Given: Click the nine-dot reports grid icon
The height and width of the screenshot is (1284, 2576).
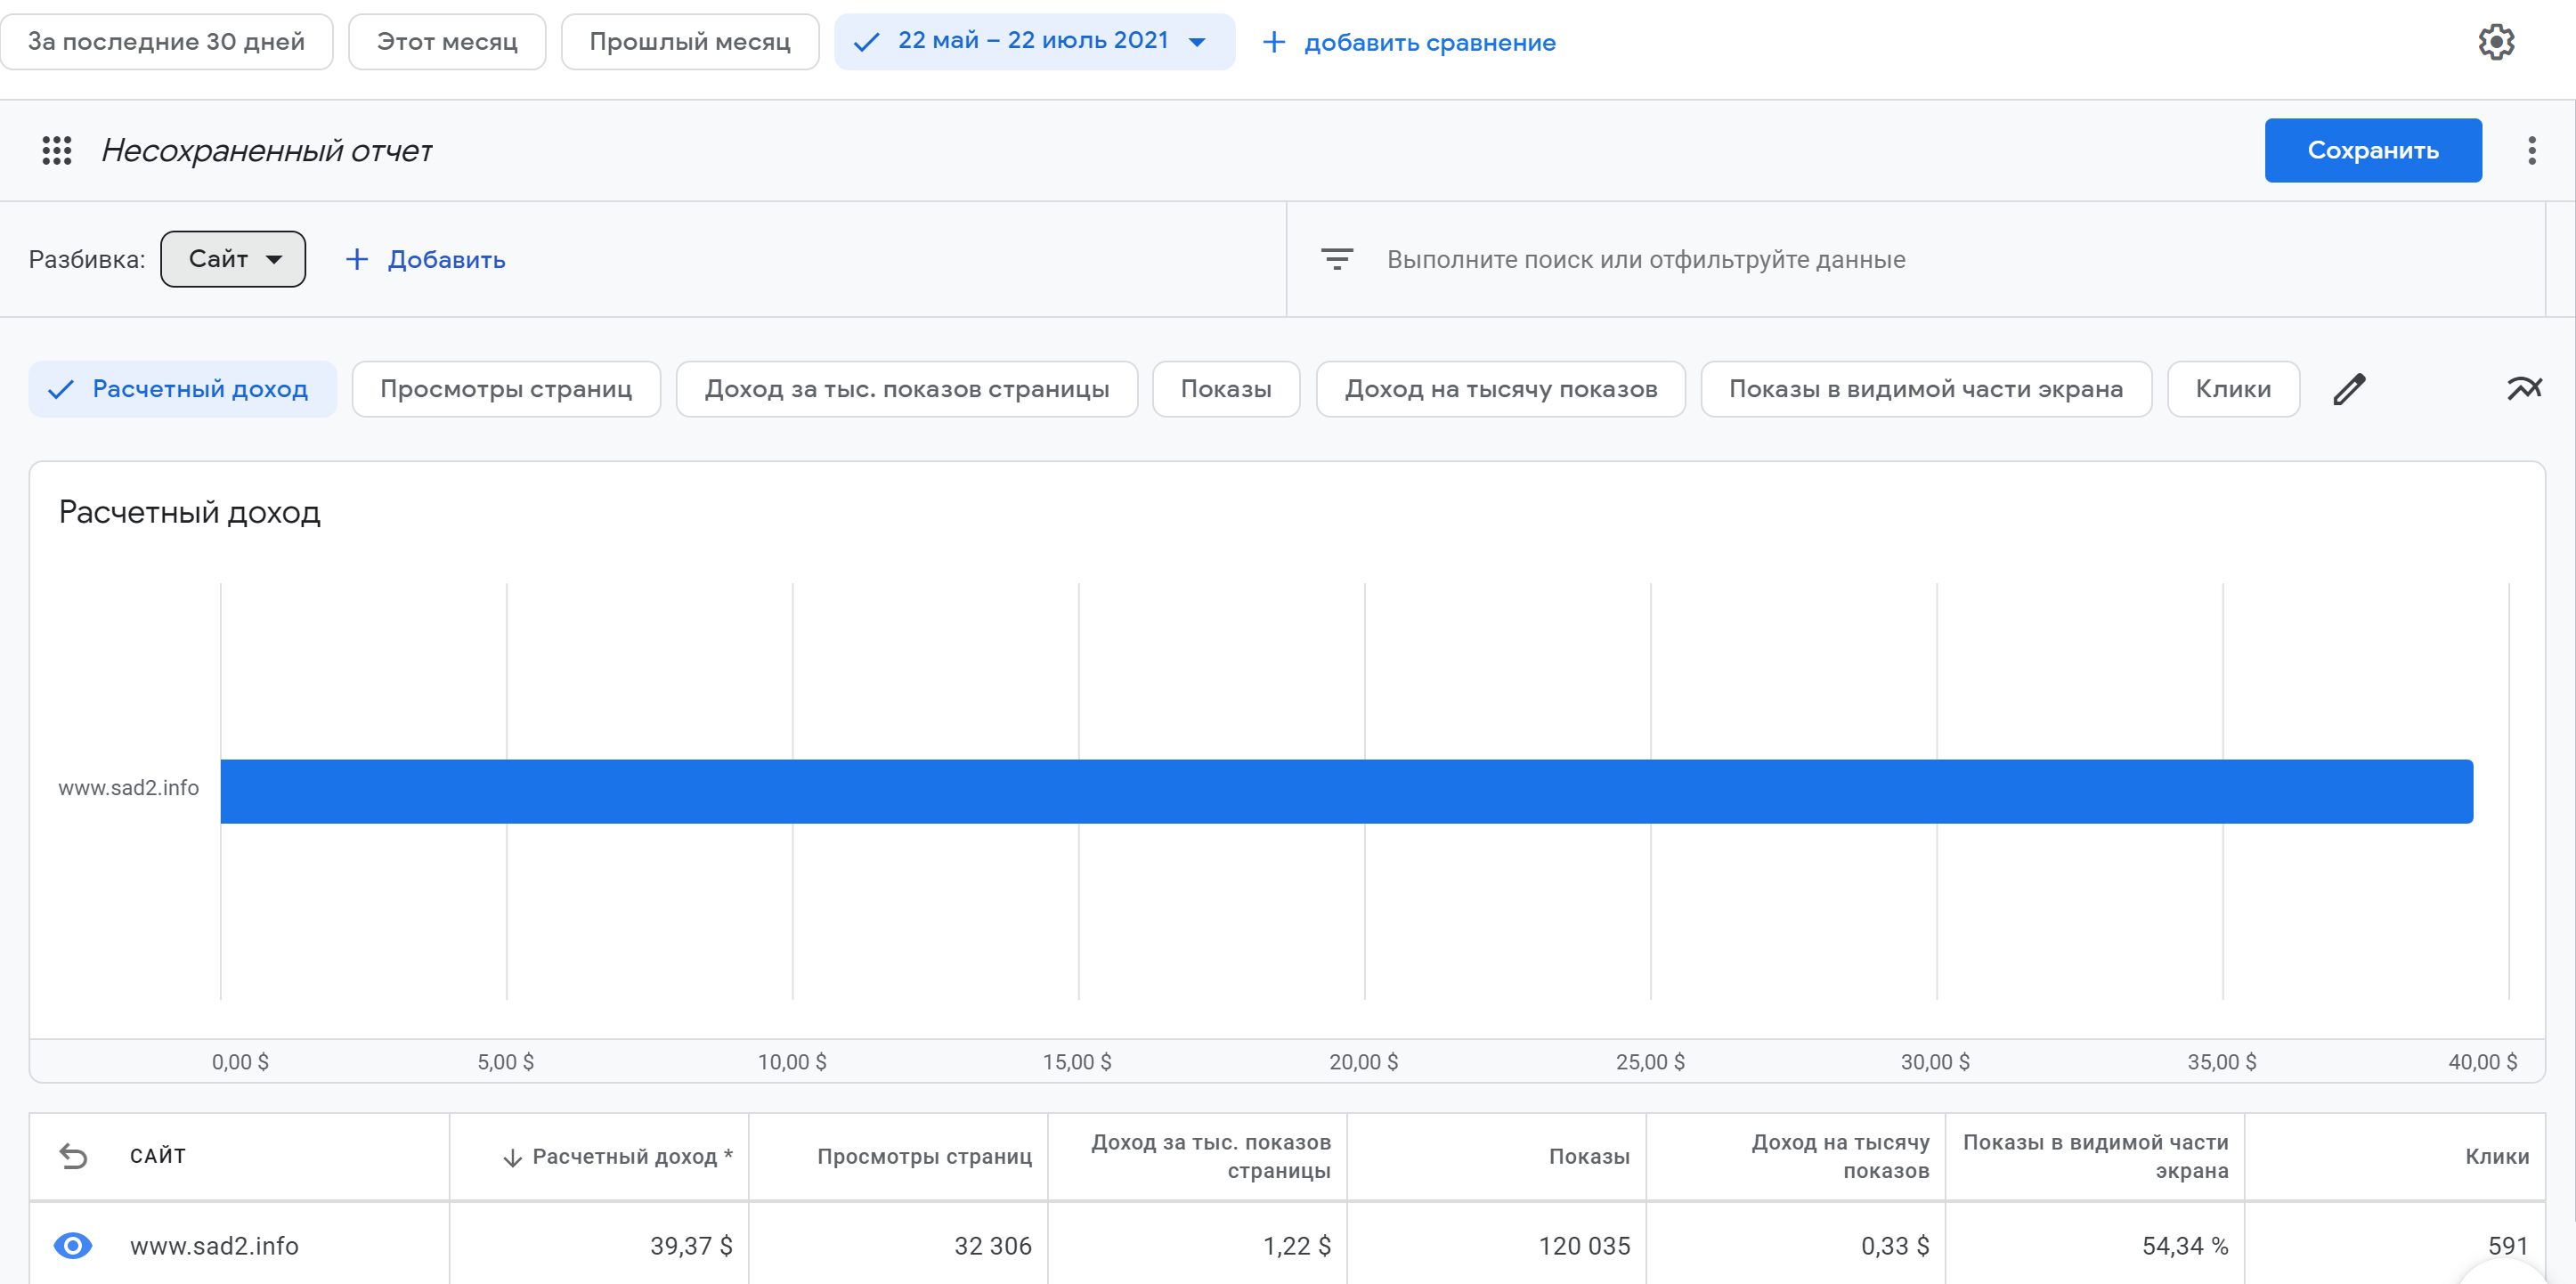Looking at the screenshot, I should tap(57, 151).
